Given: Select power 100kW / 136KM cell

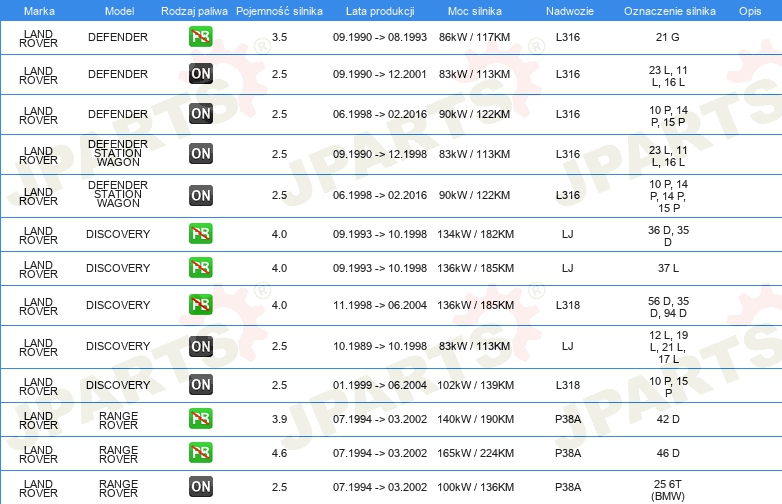Looking at the screenshot, I should click(x=475, y=487).
